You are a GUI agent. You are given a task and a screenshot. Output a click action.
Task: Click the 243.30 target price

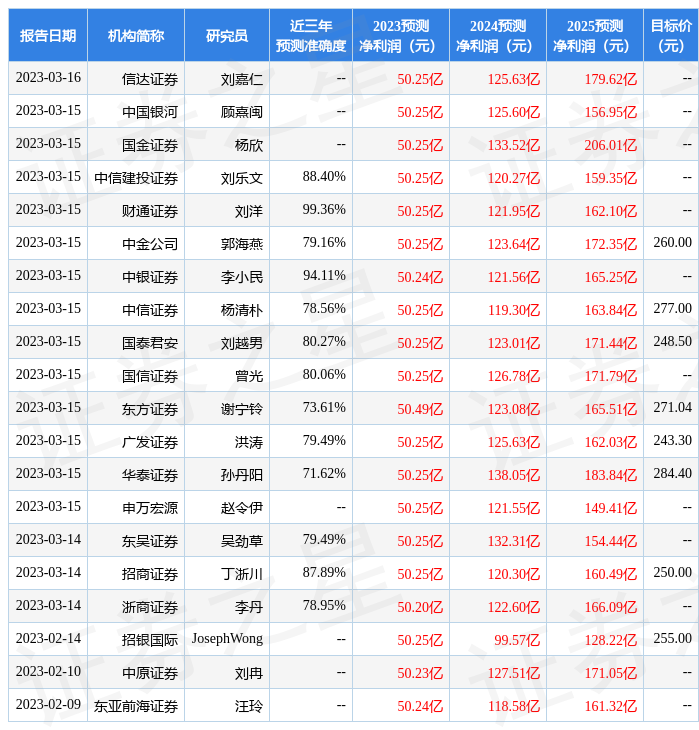(x=672, y=440)
